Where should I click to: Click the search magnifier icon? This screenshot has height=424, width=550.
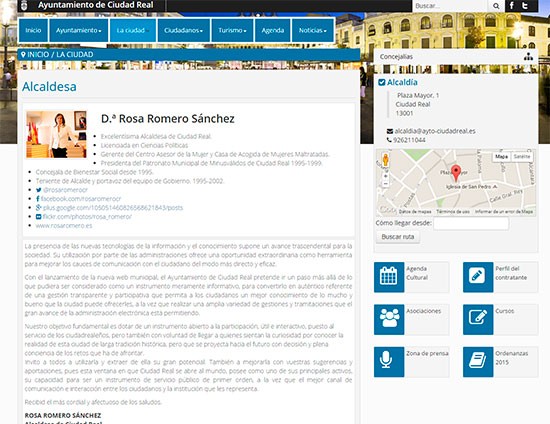496,6
